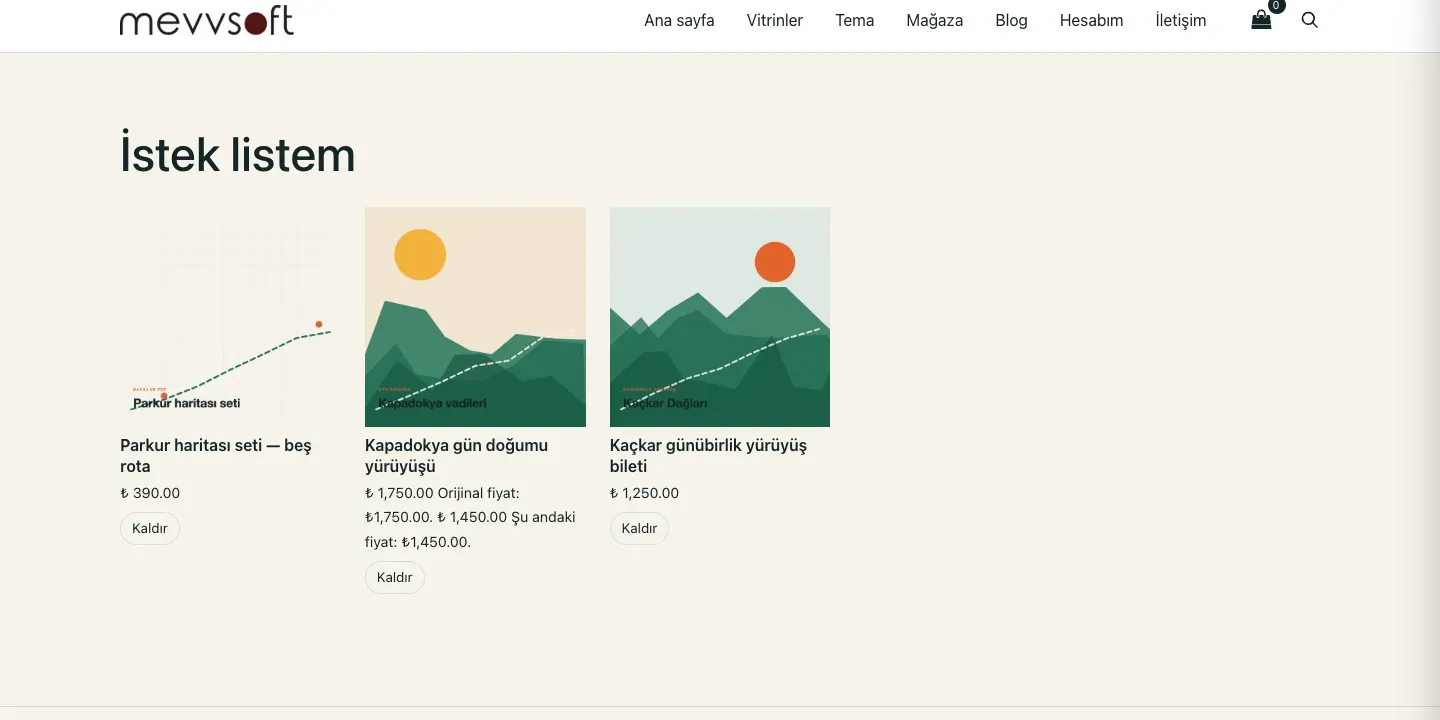Click the ₺ 390.00 price
Viewport: 1440px width, 720px height.
coord(150,493)
